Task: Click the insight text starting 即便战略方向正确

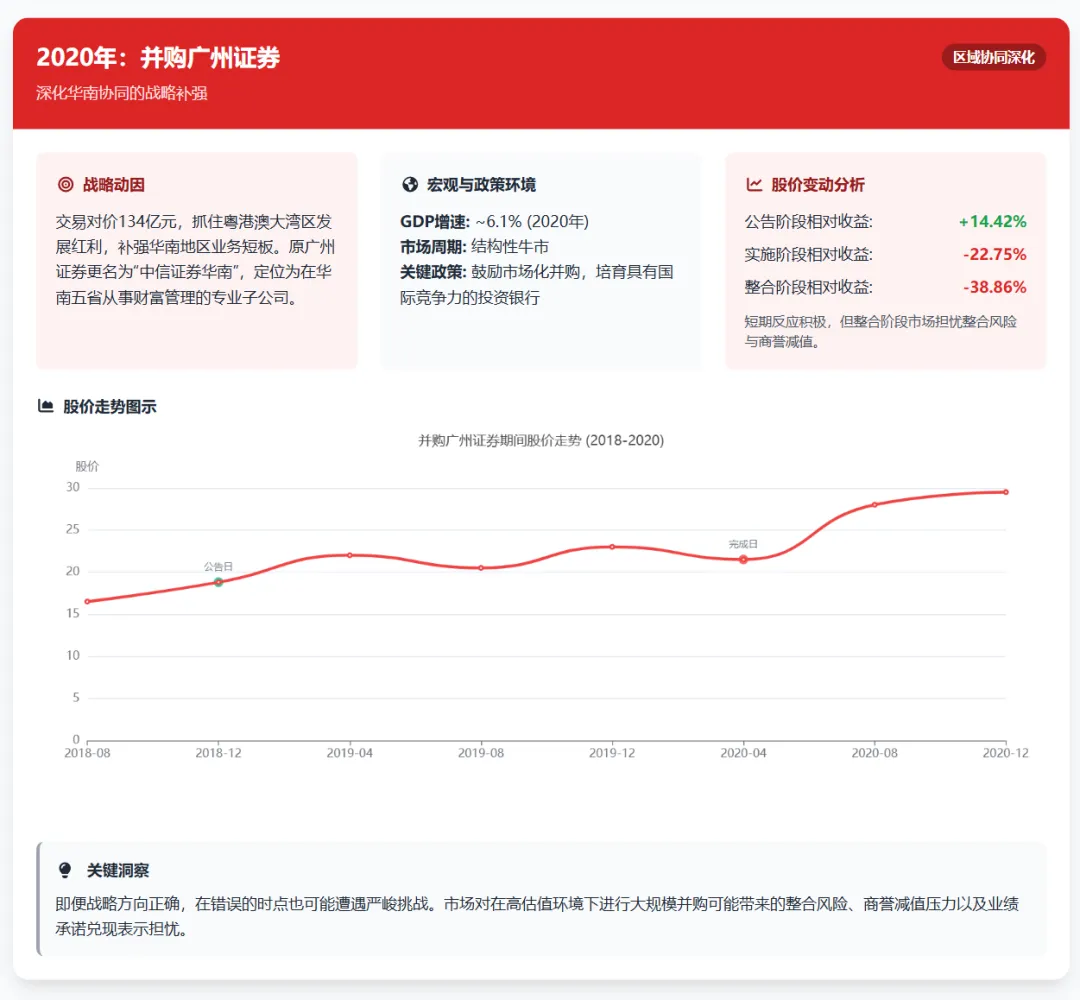Action: pos(537,916)
